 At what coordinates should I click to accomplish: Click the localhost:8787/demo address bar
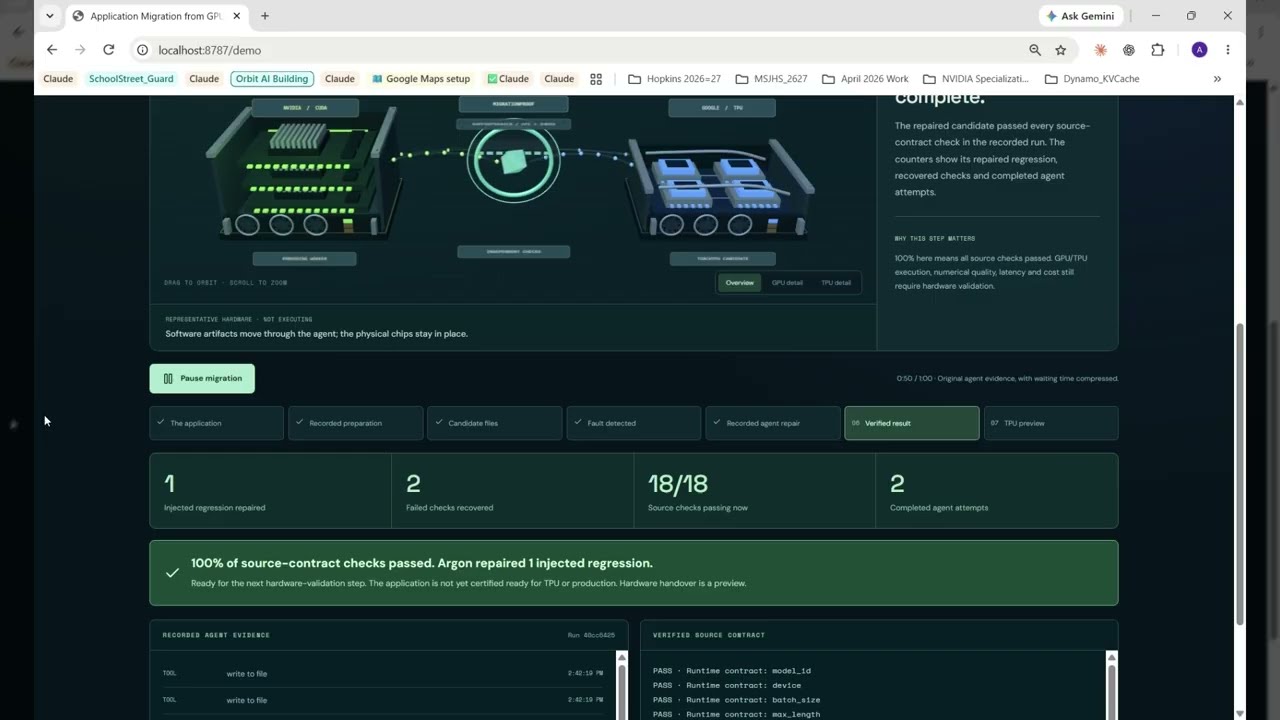[x=580, y=50]
